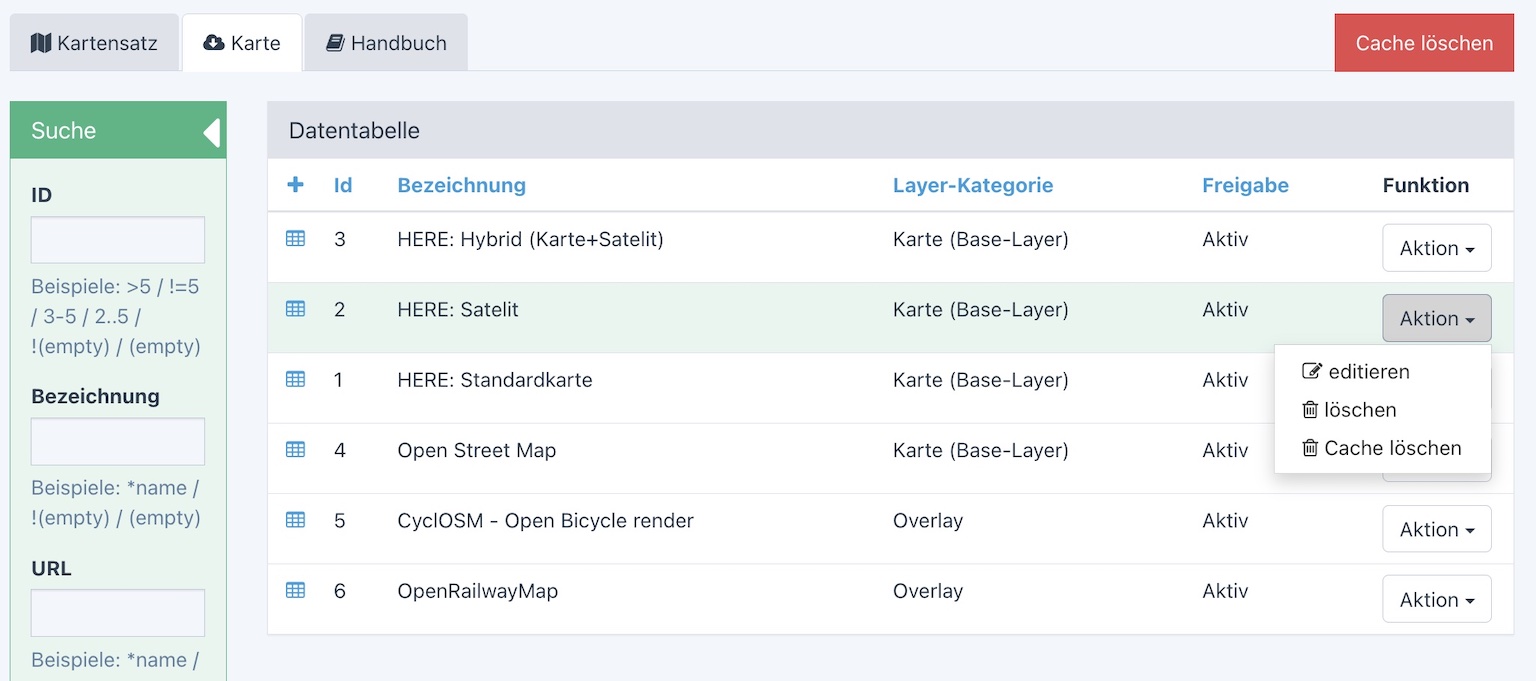
Task: Open the Handbuch tab
Action: pos(386,43)
